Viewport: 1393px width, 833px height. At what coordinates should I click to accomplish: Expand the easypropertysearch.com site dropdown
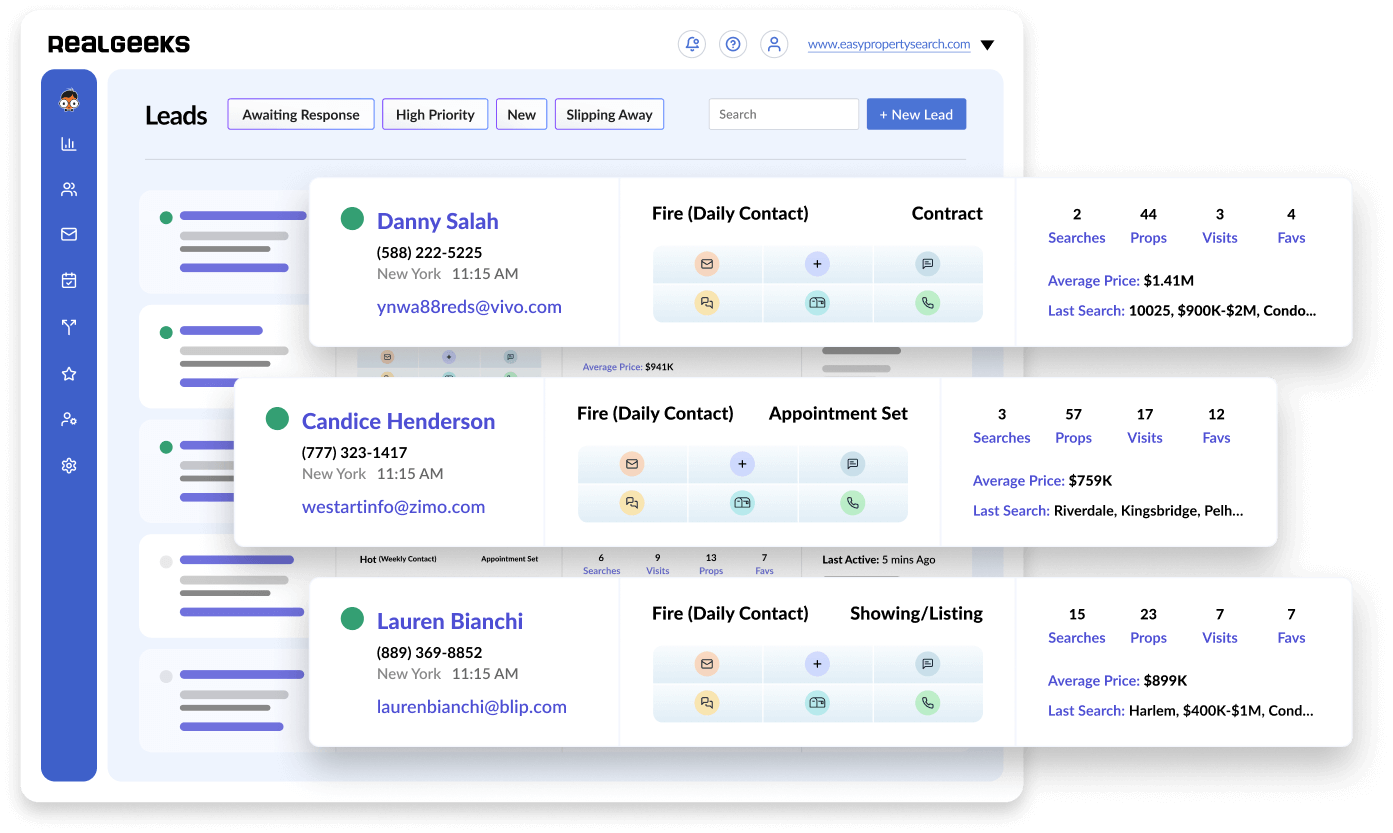tap(987, 44)
